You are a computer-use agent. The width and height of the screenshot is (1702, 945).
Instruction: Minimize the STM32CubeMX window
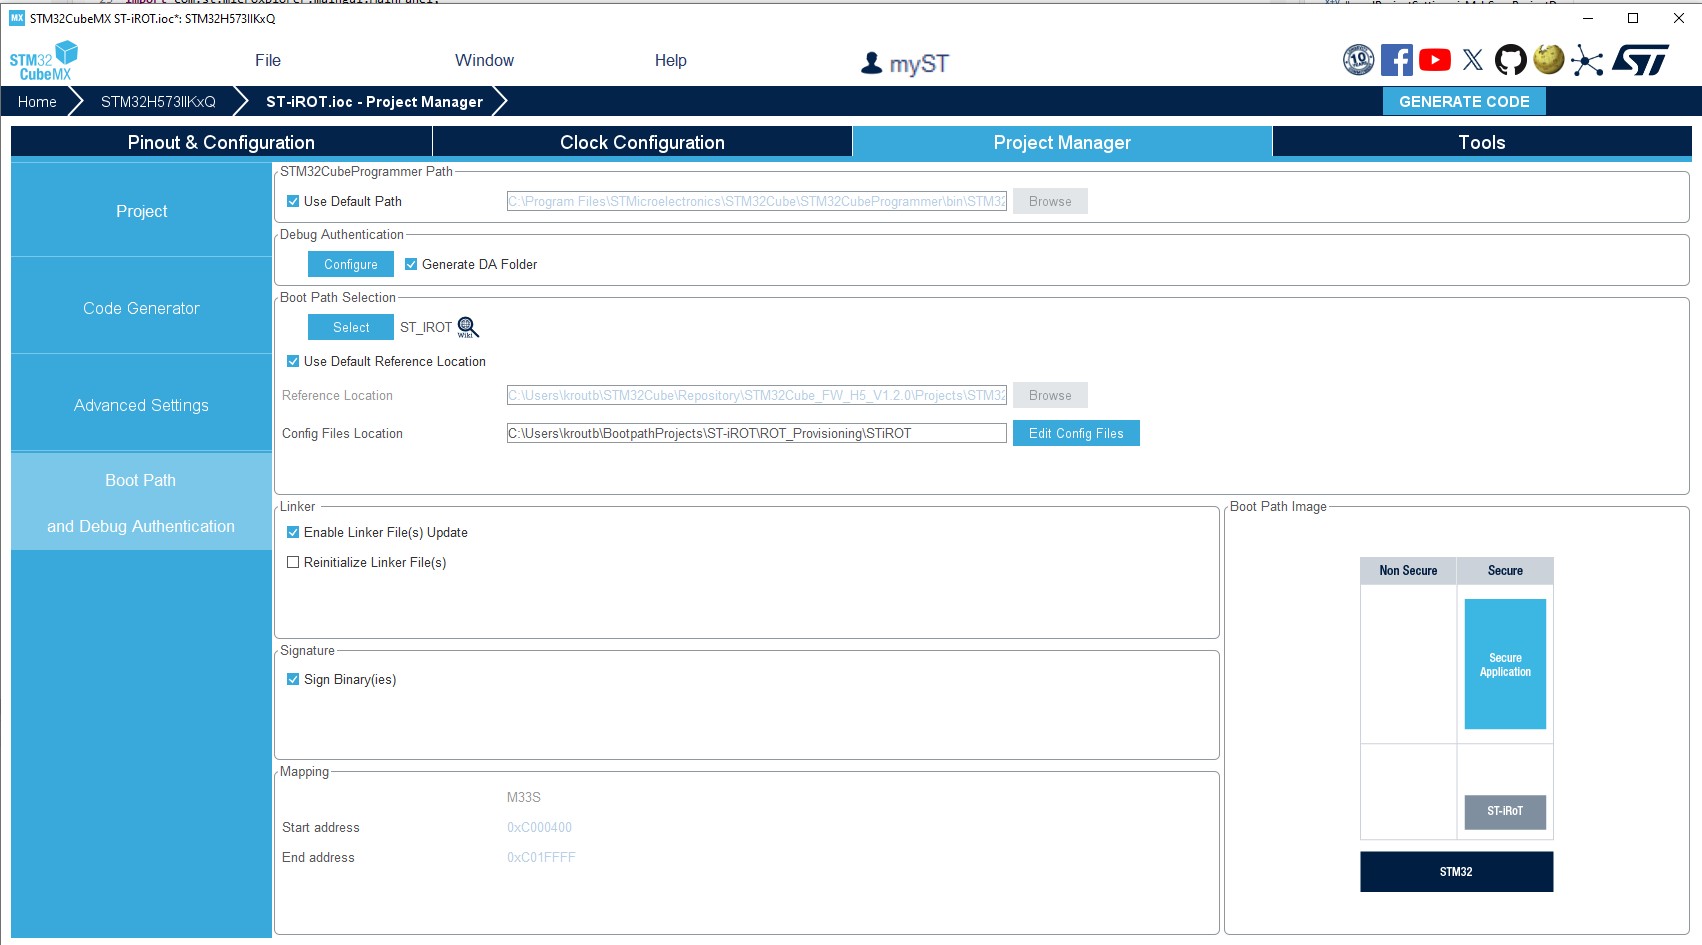[1587, 18]
